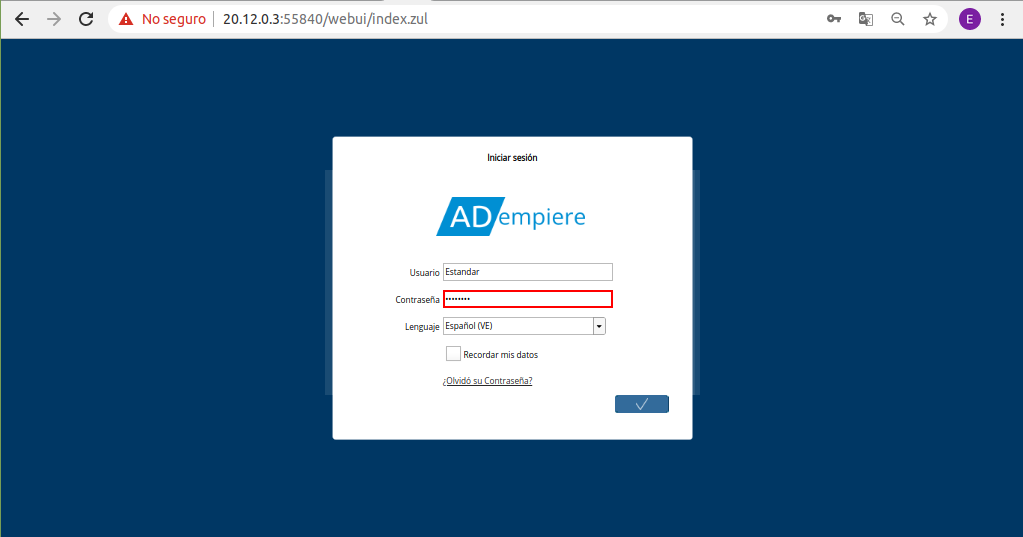Click the 'Contraseña' label

click(417, 299)
